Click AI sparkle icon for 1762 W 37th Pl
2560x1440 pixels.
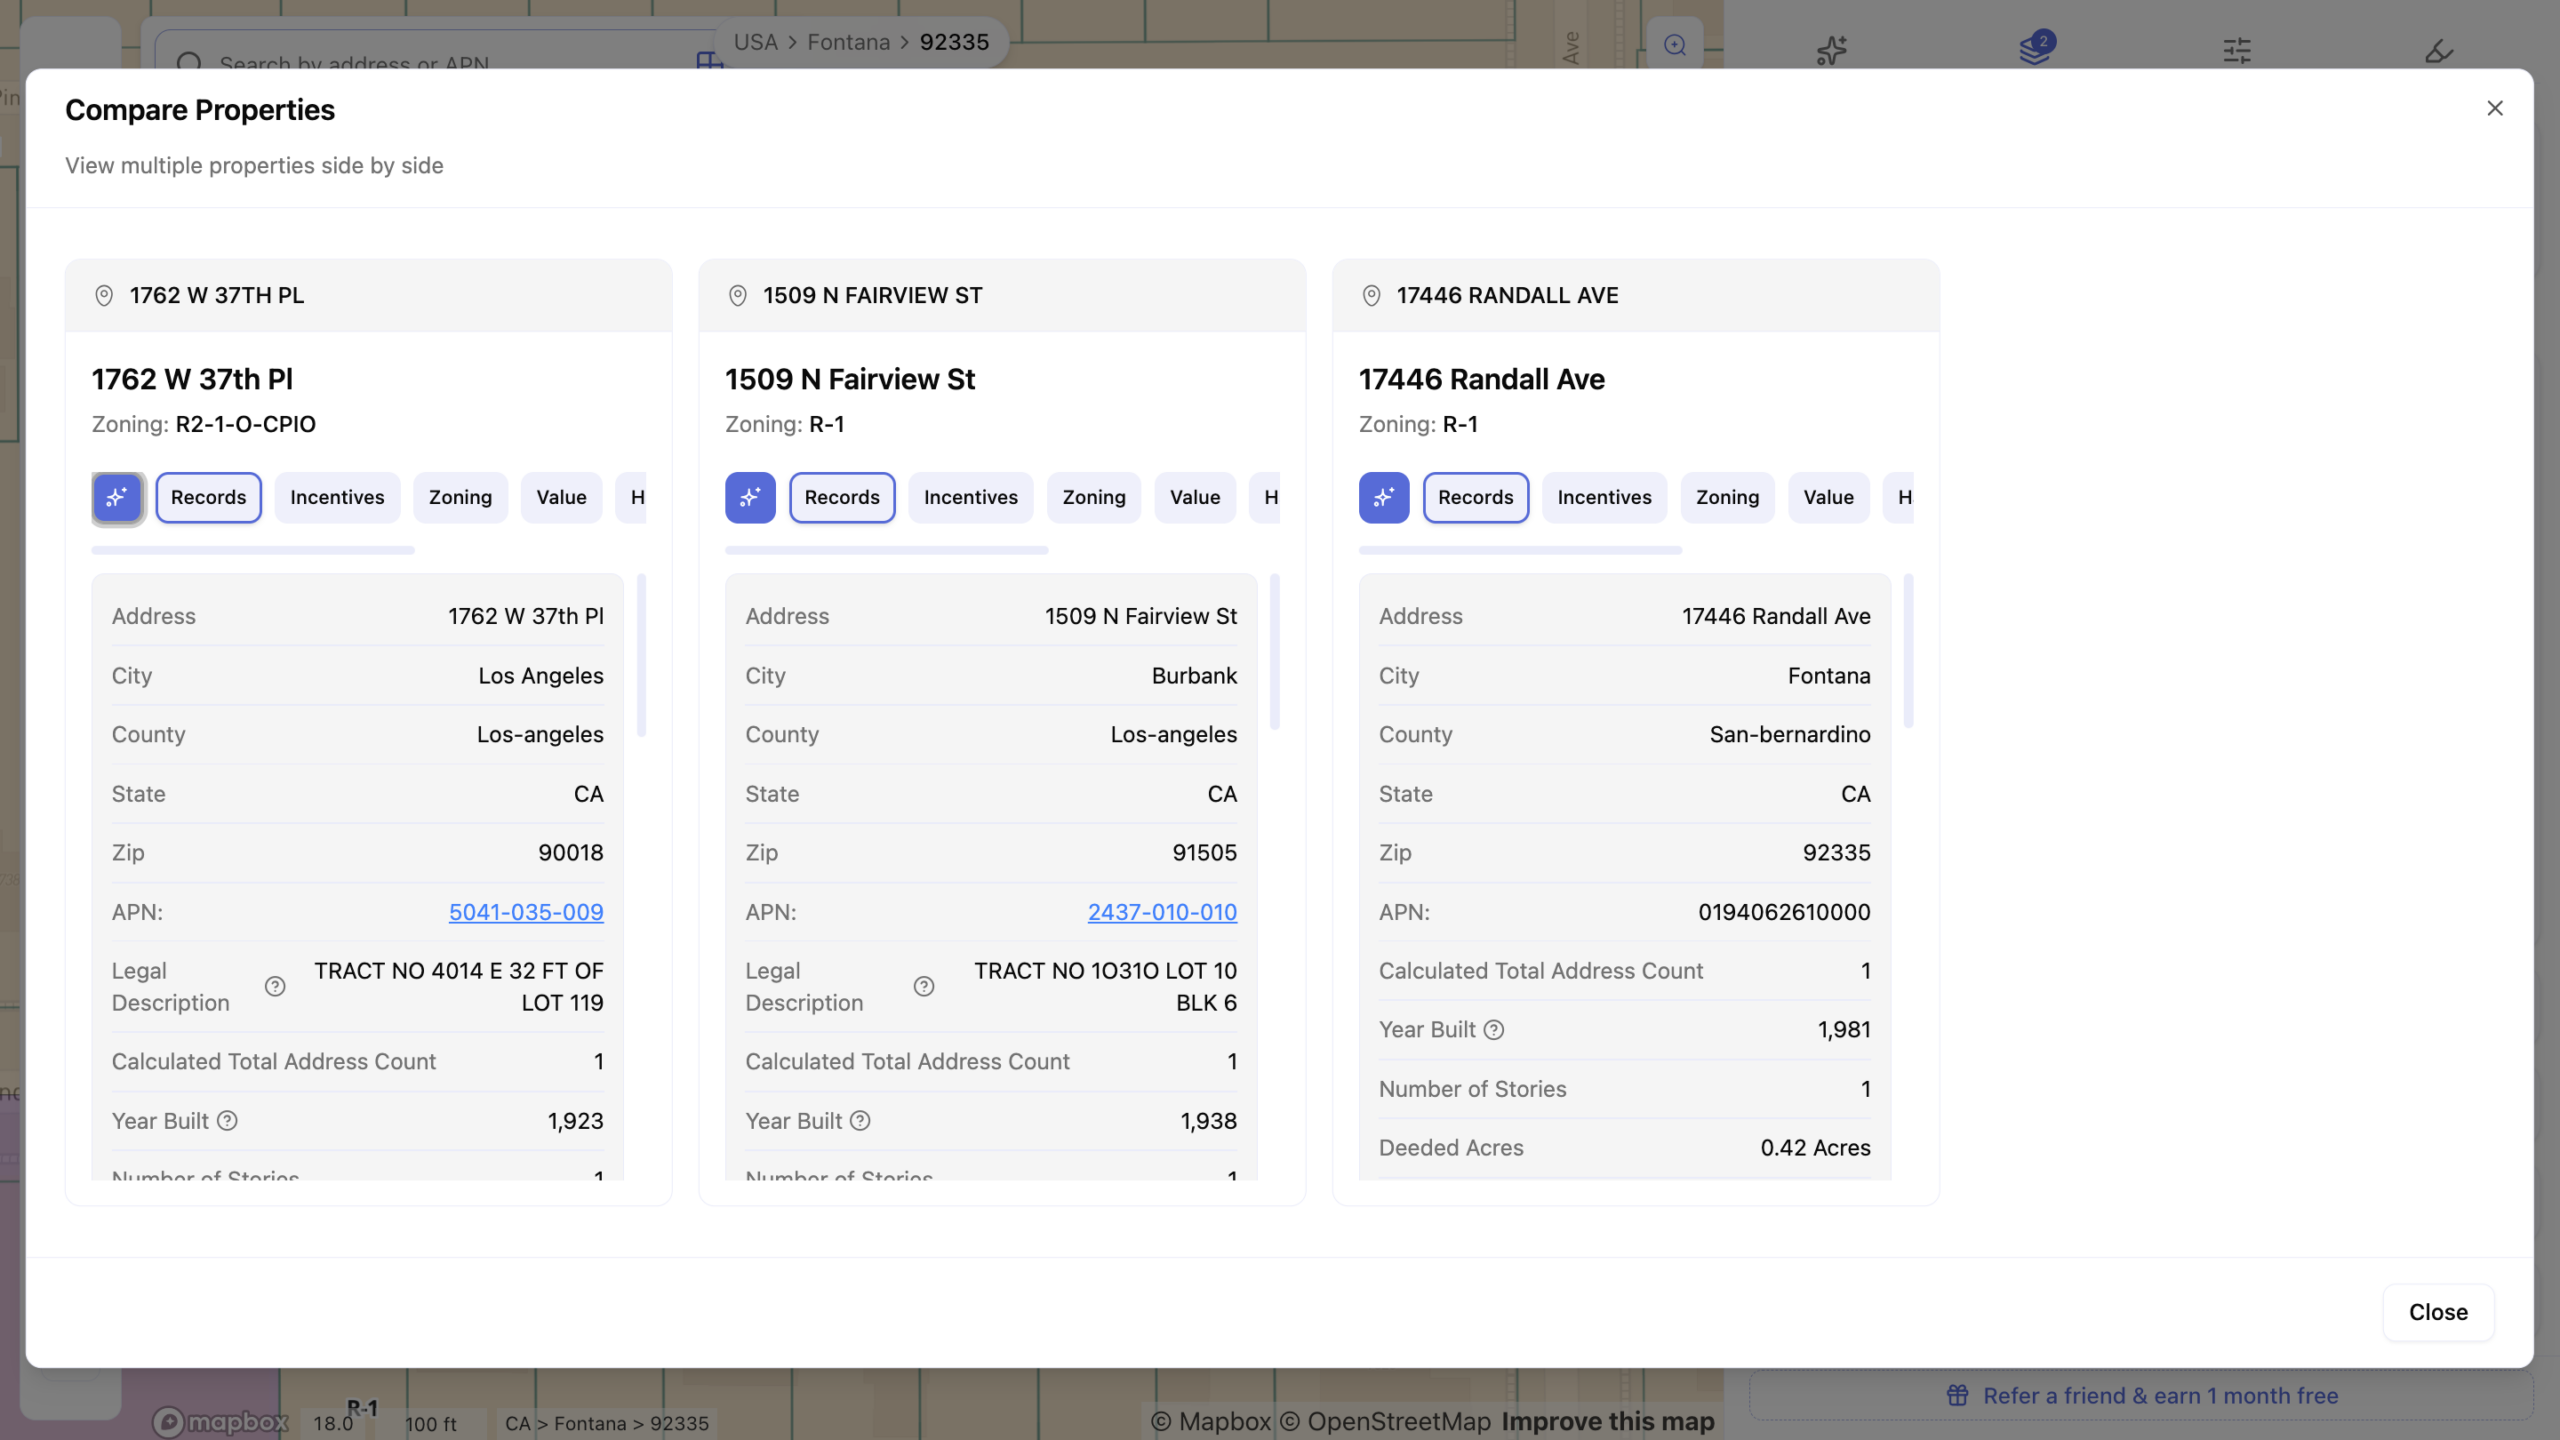[x=117, y=497]
